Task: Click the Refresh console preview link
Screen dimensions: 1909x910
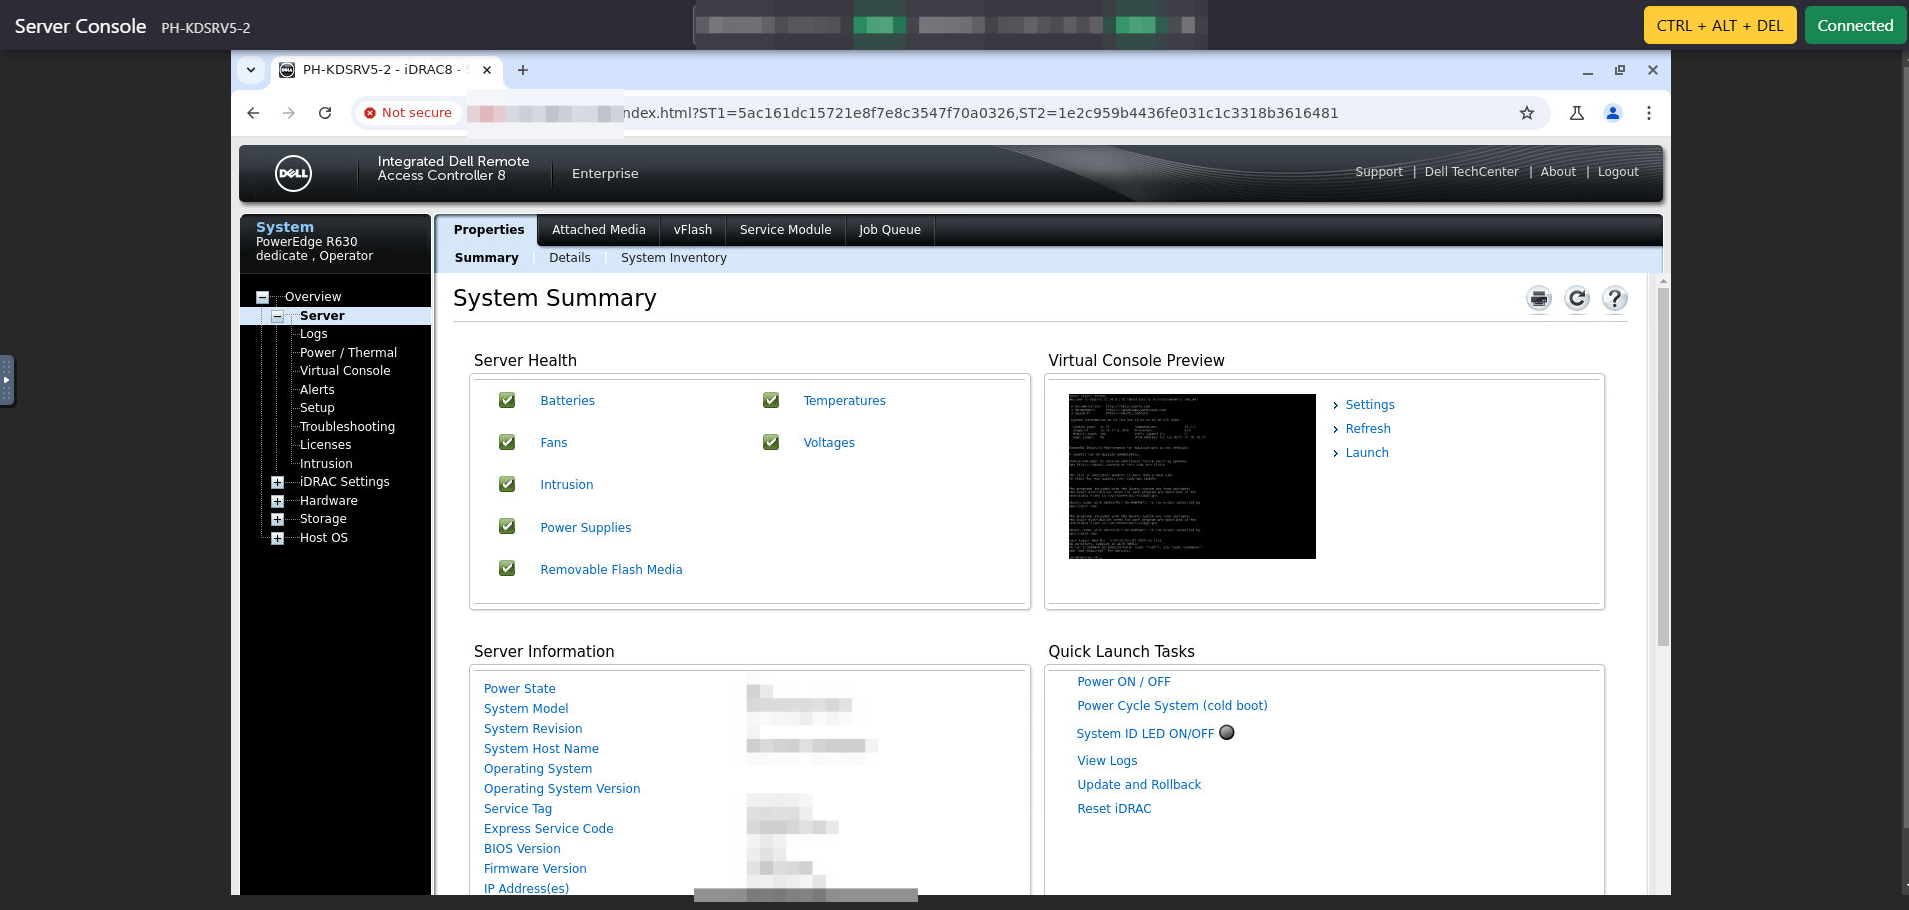Action: (x=1368, y=429)
